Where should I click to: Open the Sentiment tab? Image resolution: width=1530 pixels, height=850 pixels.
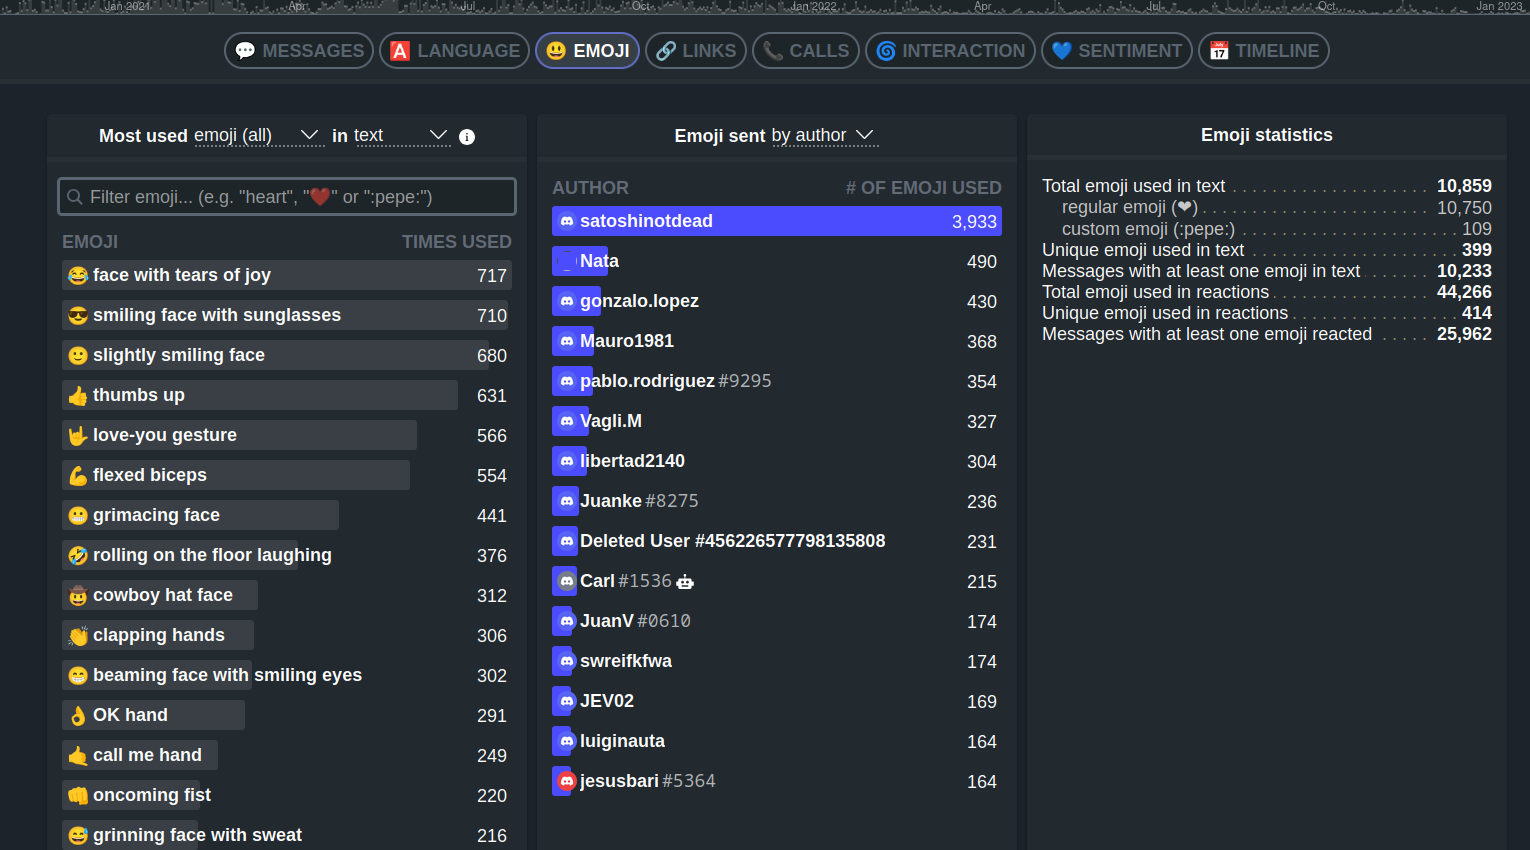1117,51
